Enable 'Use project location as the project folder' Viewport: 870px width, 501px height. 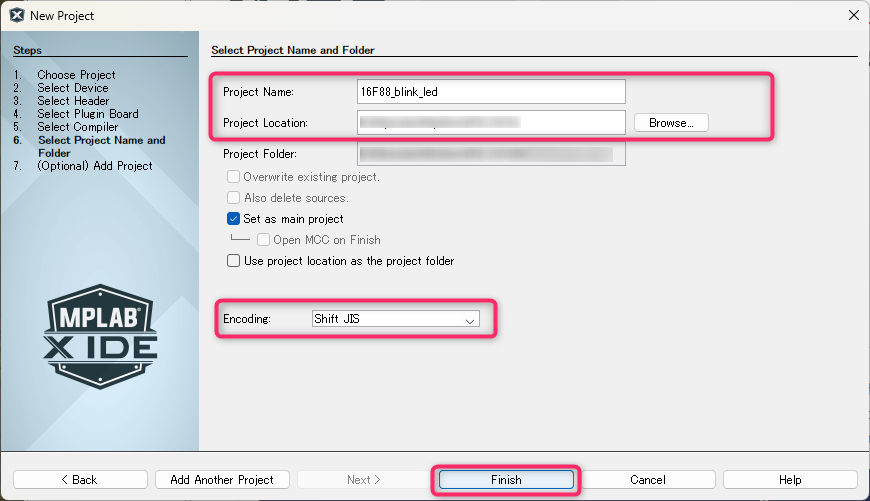(x=233, y=261)
